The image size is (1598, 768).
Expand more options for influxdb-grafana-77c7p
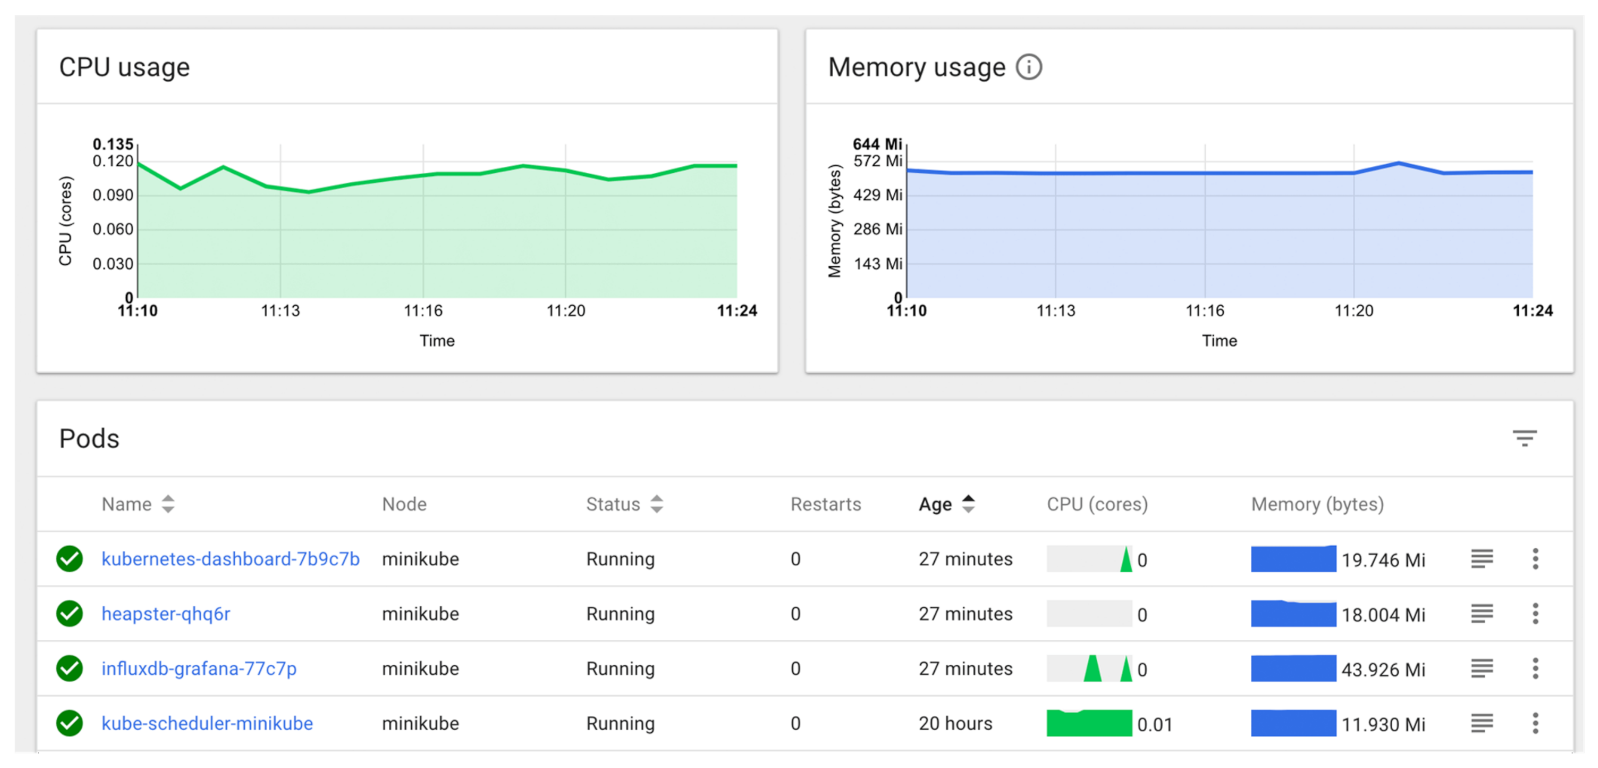[x=1535, y=668]
